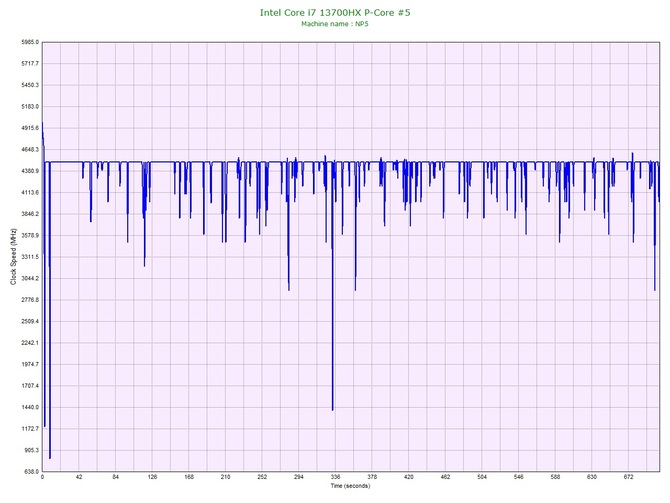Click the x-axis tick label 84
The height and width of the screenshot is (503, 670).
point(115,477)
